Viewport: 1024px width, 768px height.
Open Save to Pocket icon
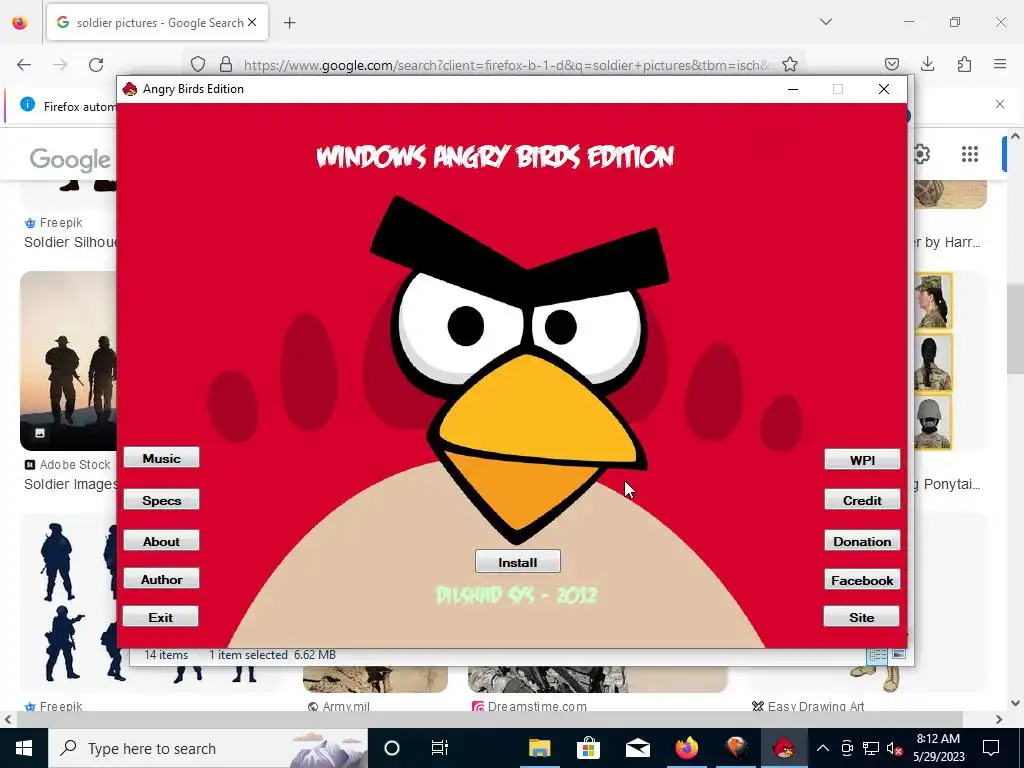coord(891,64)
